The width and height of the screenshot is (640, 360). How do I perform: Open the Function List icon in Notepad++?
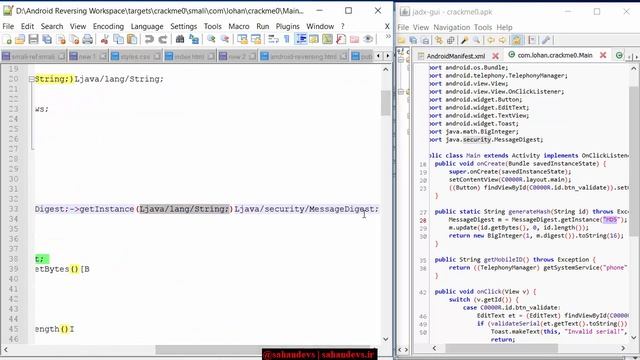pos(341,39)
